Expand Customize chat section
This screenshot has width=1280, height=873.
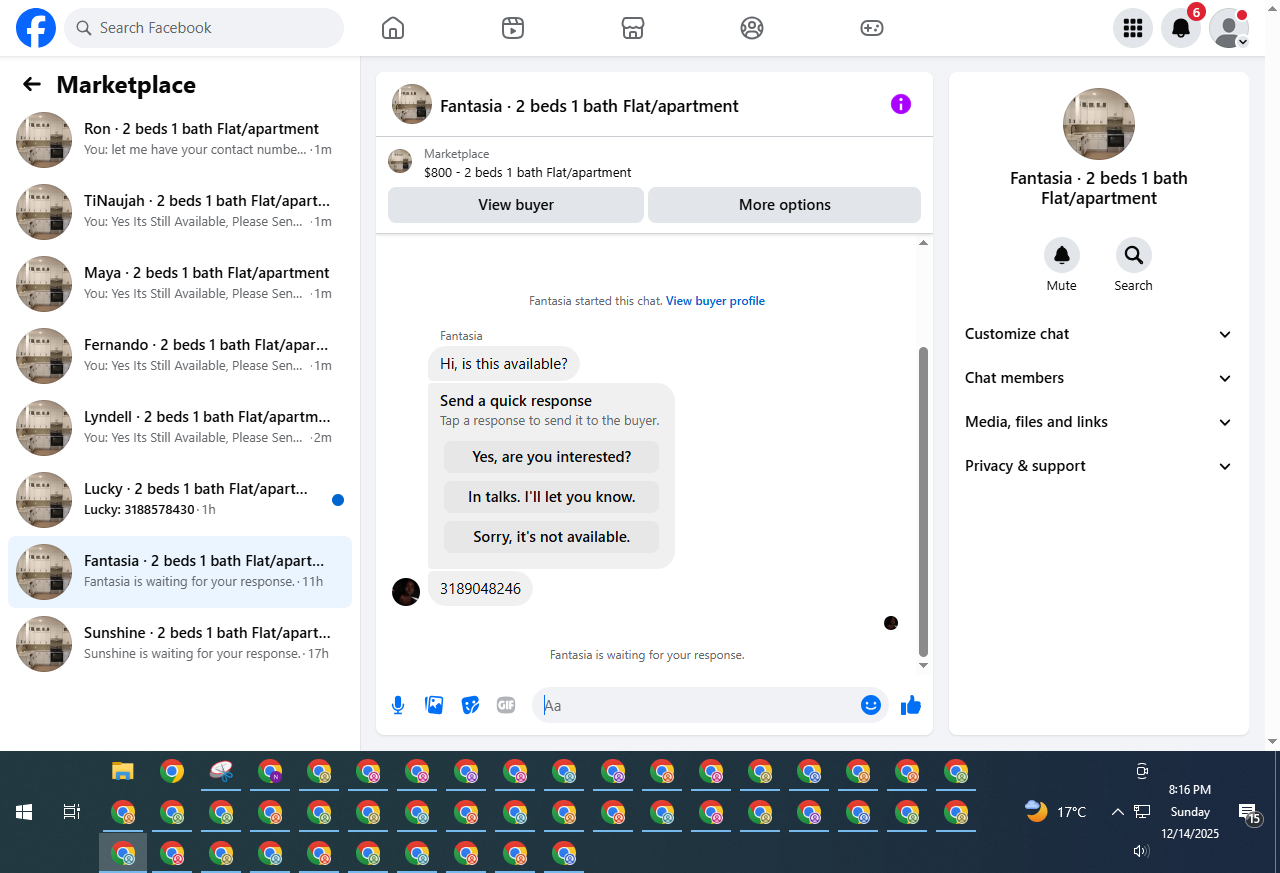pyautogui.click(x=1098, y=334)
